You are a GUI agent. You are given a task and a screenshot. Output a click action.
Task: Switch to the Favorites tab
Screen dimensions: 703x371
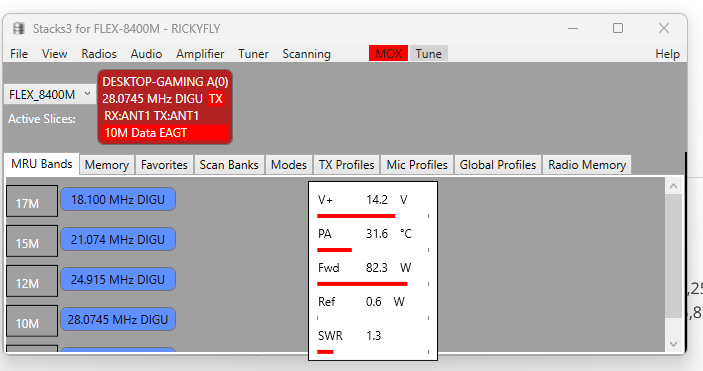click(164, 165)
